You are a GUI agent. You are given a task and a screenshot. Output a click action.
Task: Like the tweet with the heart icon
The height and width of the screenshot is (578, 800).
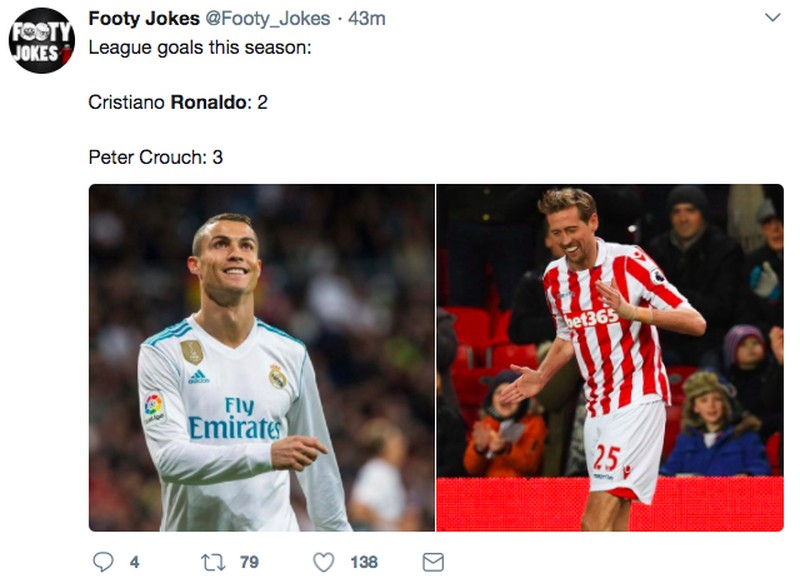point(323,562)
